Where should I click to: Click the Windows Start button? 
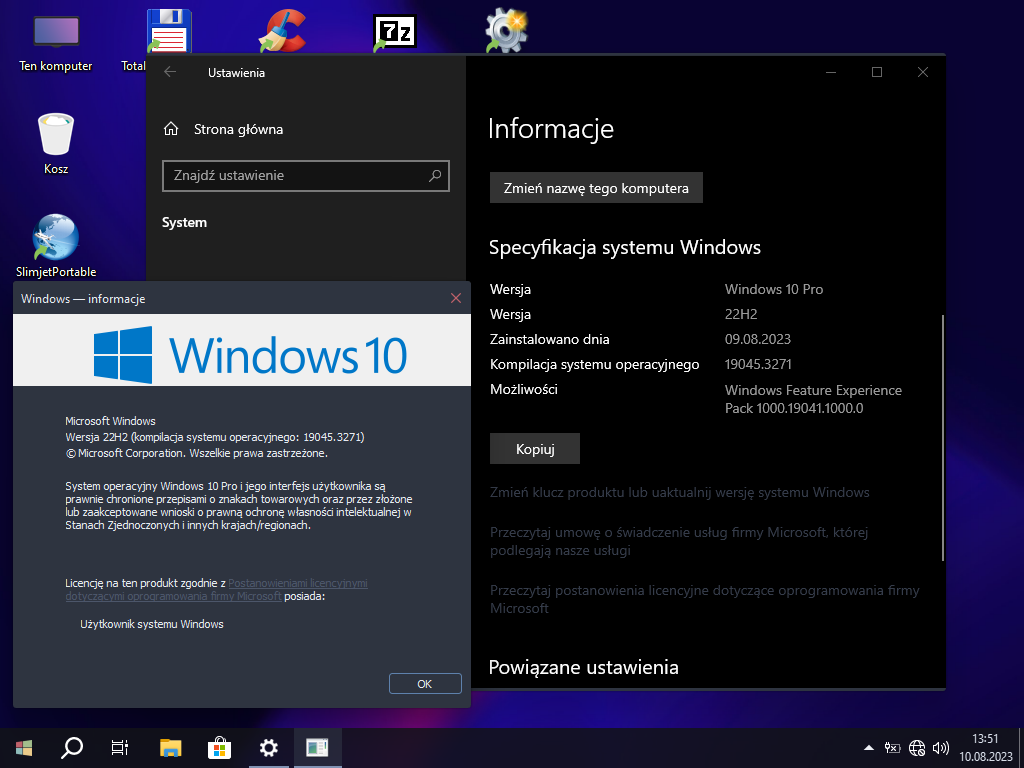[x=24, y=747]
